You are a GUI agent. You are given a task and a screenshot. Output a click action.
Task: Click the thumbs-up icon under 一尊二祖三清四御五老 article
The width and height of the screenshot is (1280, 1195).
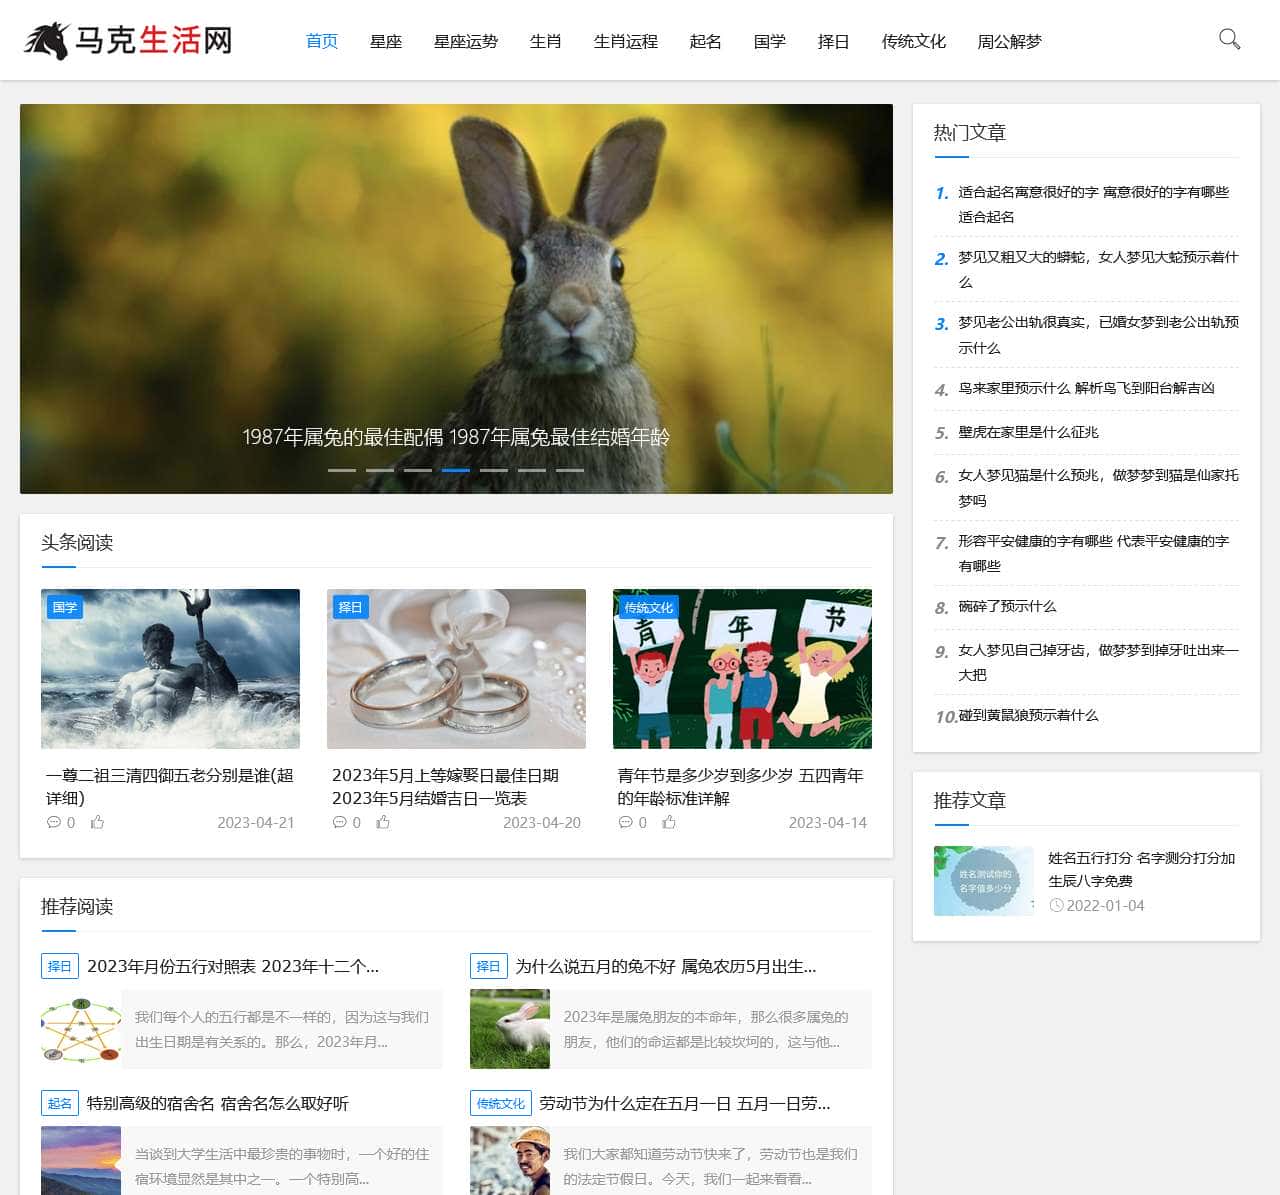[x=96, y=822]
